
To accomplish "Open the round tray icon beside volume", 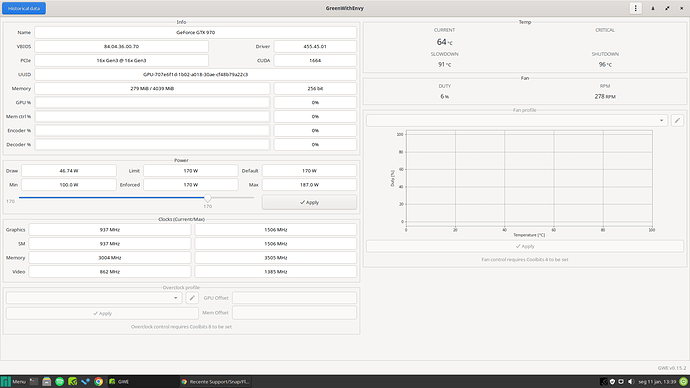I will coord(621,381).
